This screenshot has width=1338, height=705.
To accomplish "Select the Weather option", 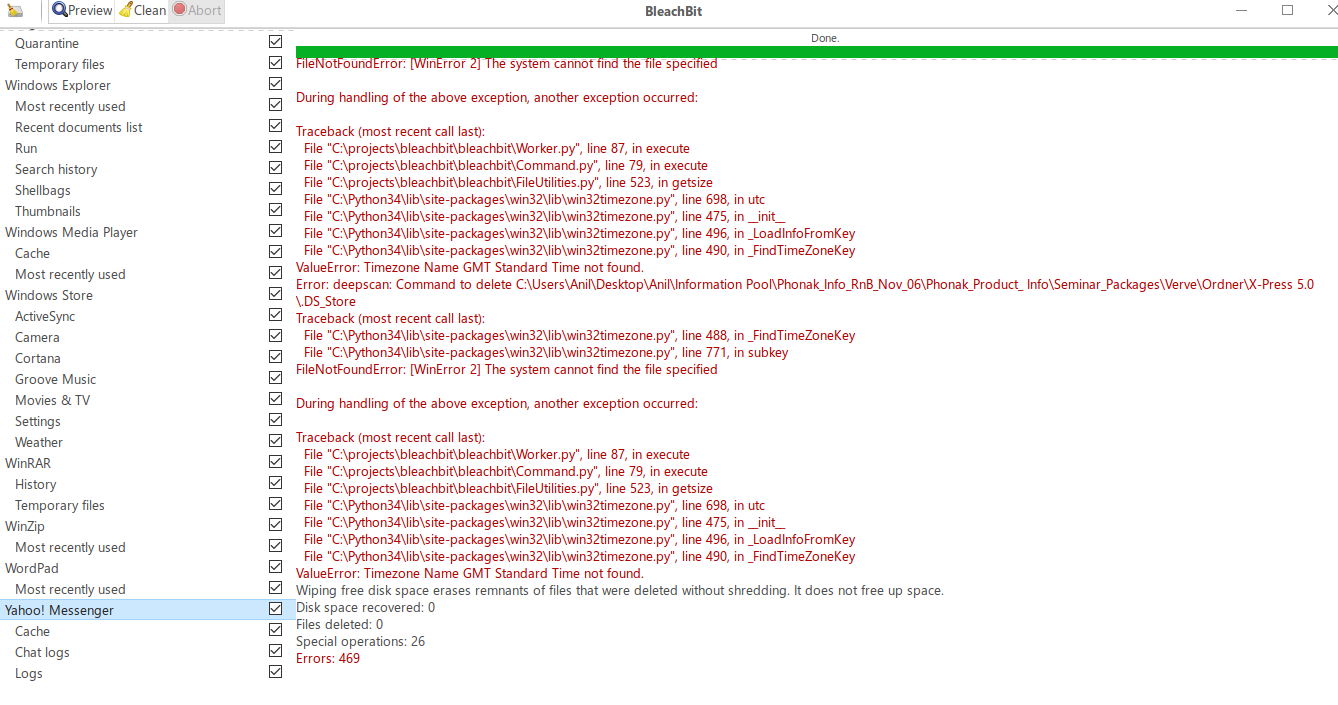I will coord(39,442).
